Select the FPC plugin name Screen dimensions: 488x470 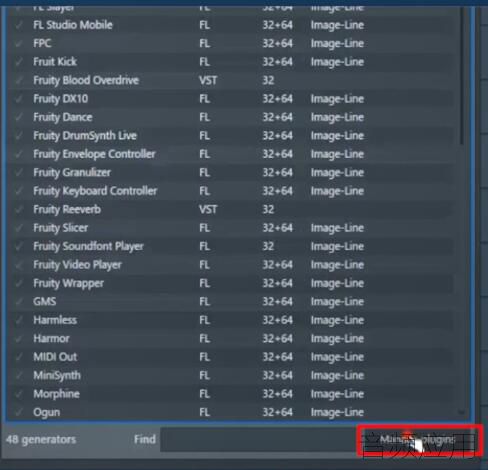pyautogui.click(x=42, y=43)
